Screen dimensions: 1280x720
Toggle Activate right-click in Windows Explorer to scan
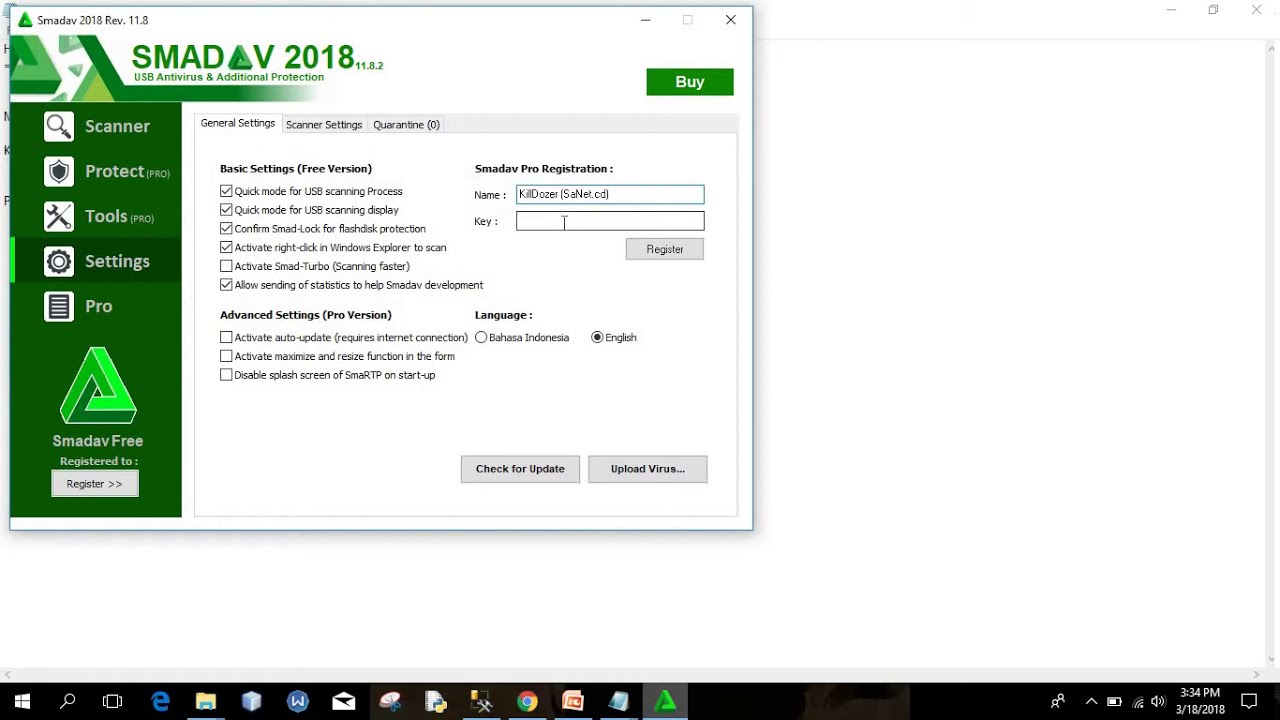[x=226, y=247]
